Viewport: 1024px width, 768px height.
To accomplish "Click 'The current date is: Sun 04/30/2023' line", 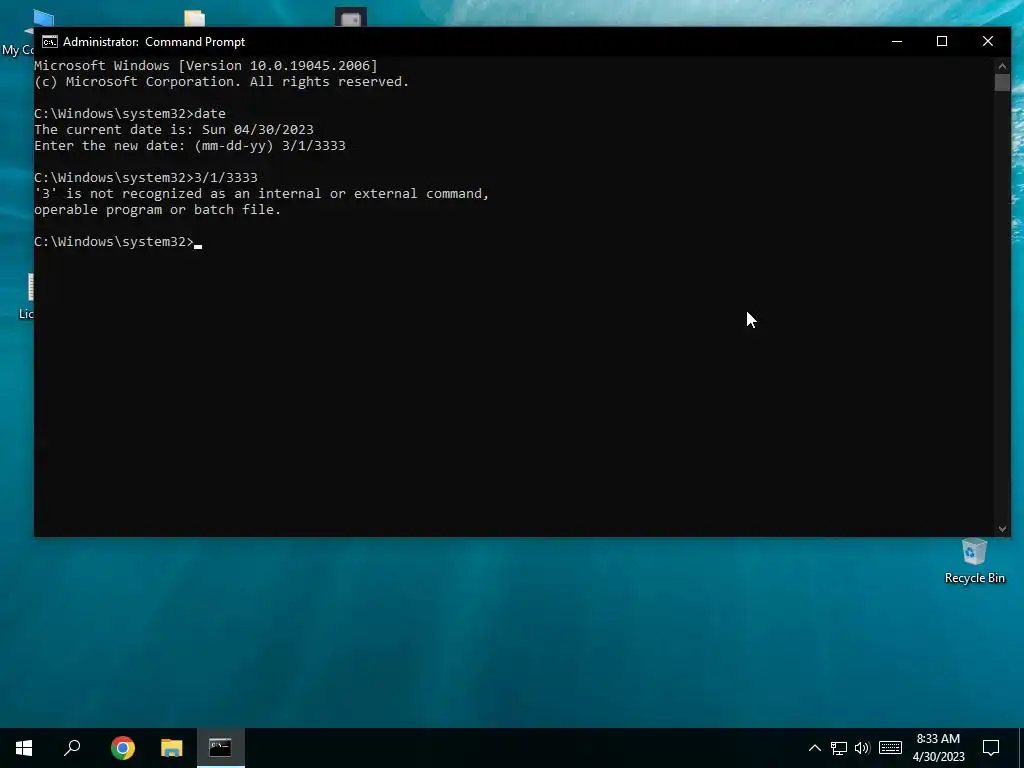I will pos(174,129).
